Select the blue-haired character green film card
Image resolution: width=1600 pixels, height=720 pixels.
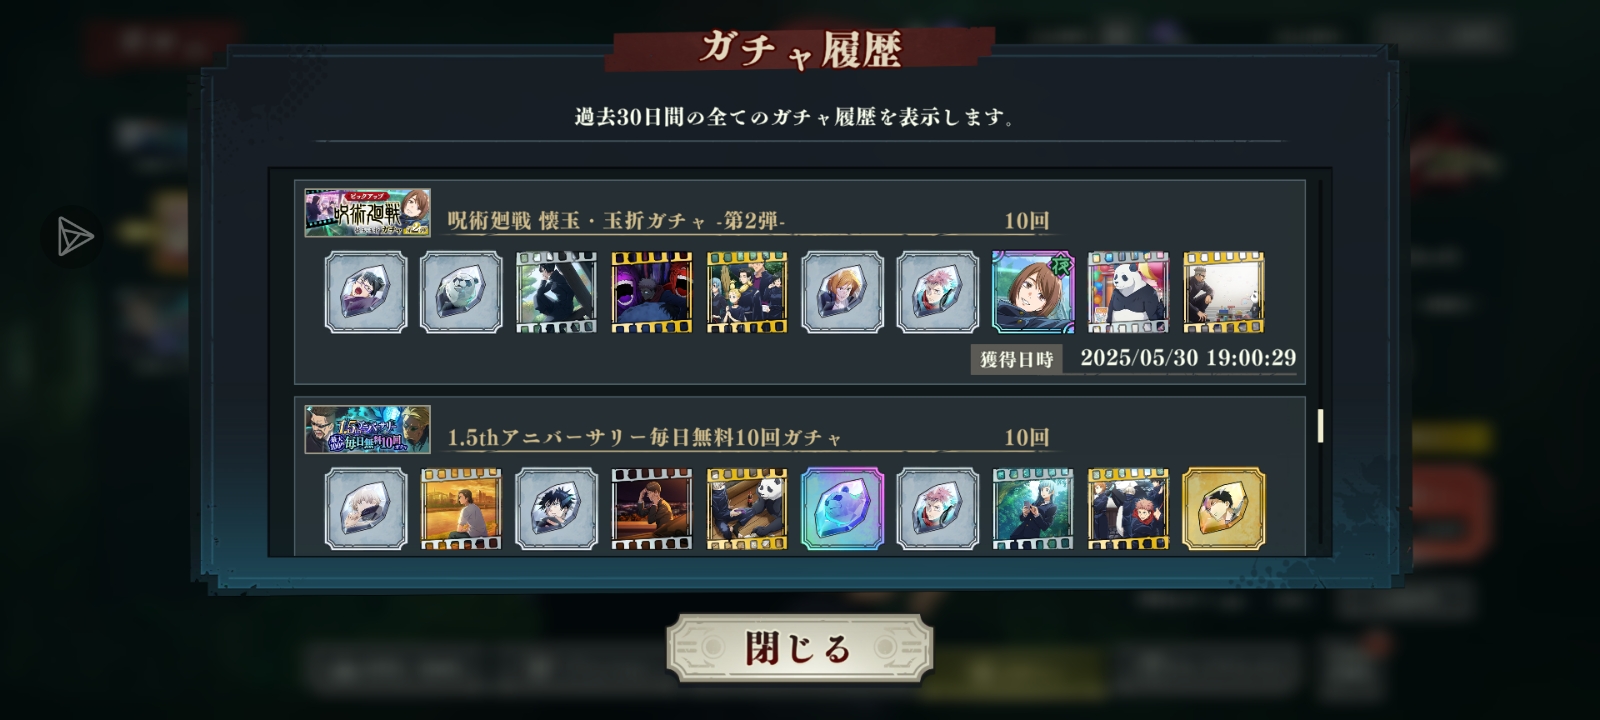pos(1033,509)
